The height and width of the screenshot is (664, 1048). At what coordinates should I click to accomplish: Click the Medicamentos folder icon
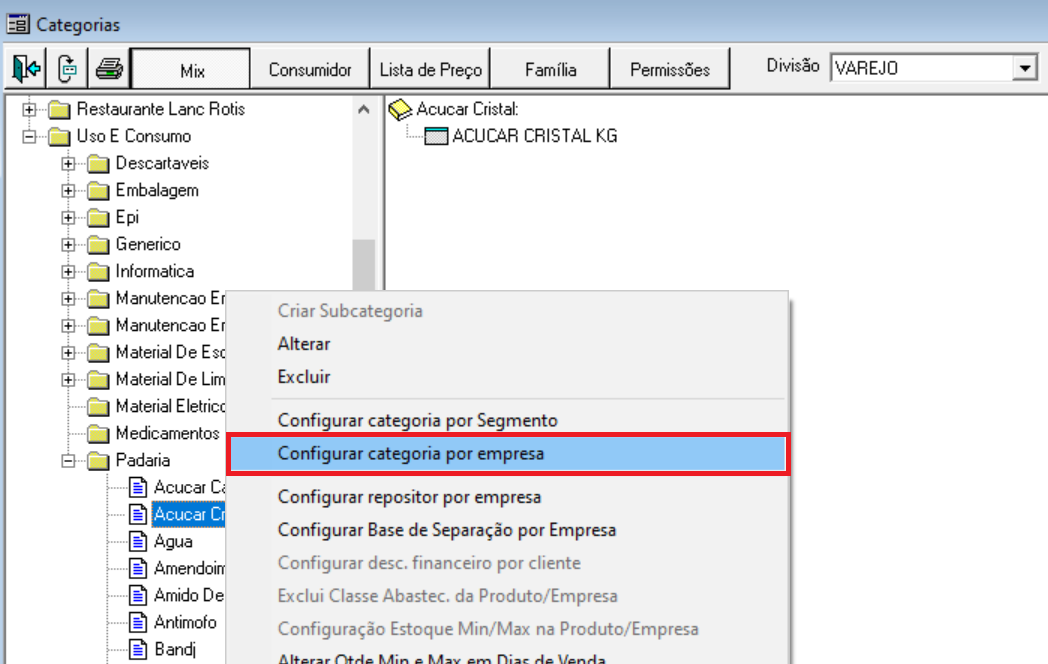pos(98,434)
